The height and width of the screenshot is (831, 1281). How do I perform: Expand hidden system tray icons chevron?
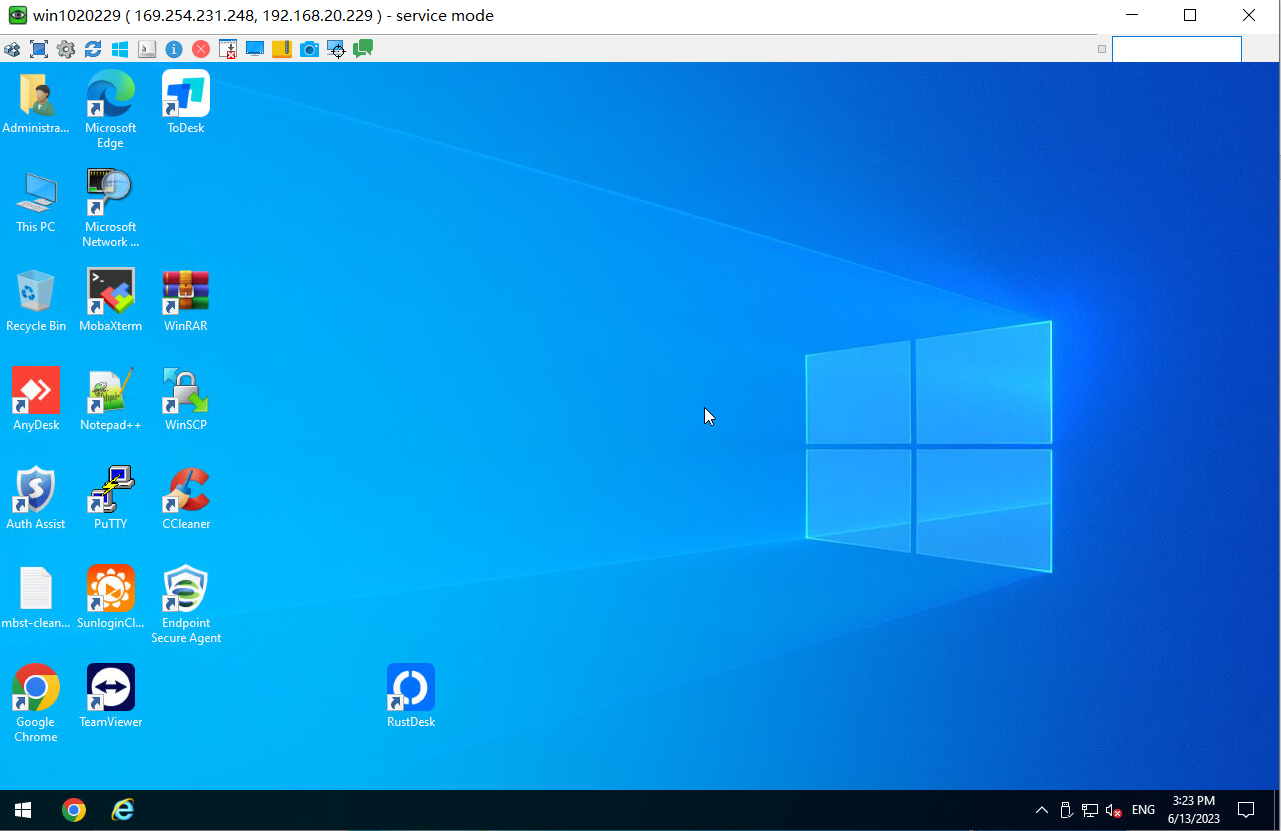pos(1041,810)
